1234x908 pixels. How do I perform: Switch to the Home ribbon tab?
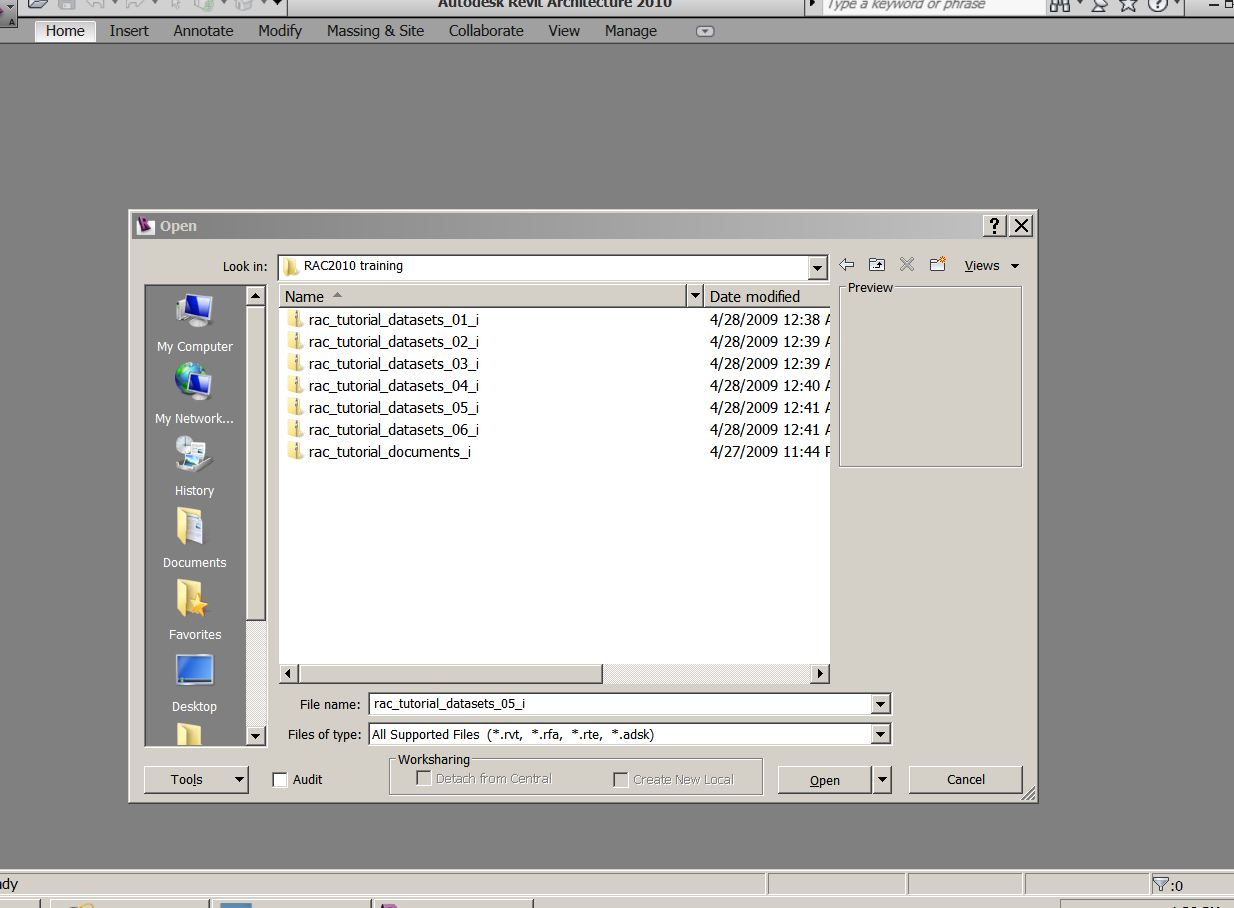coord(65,31)
